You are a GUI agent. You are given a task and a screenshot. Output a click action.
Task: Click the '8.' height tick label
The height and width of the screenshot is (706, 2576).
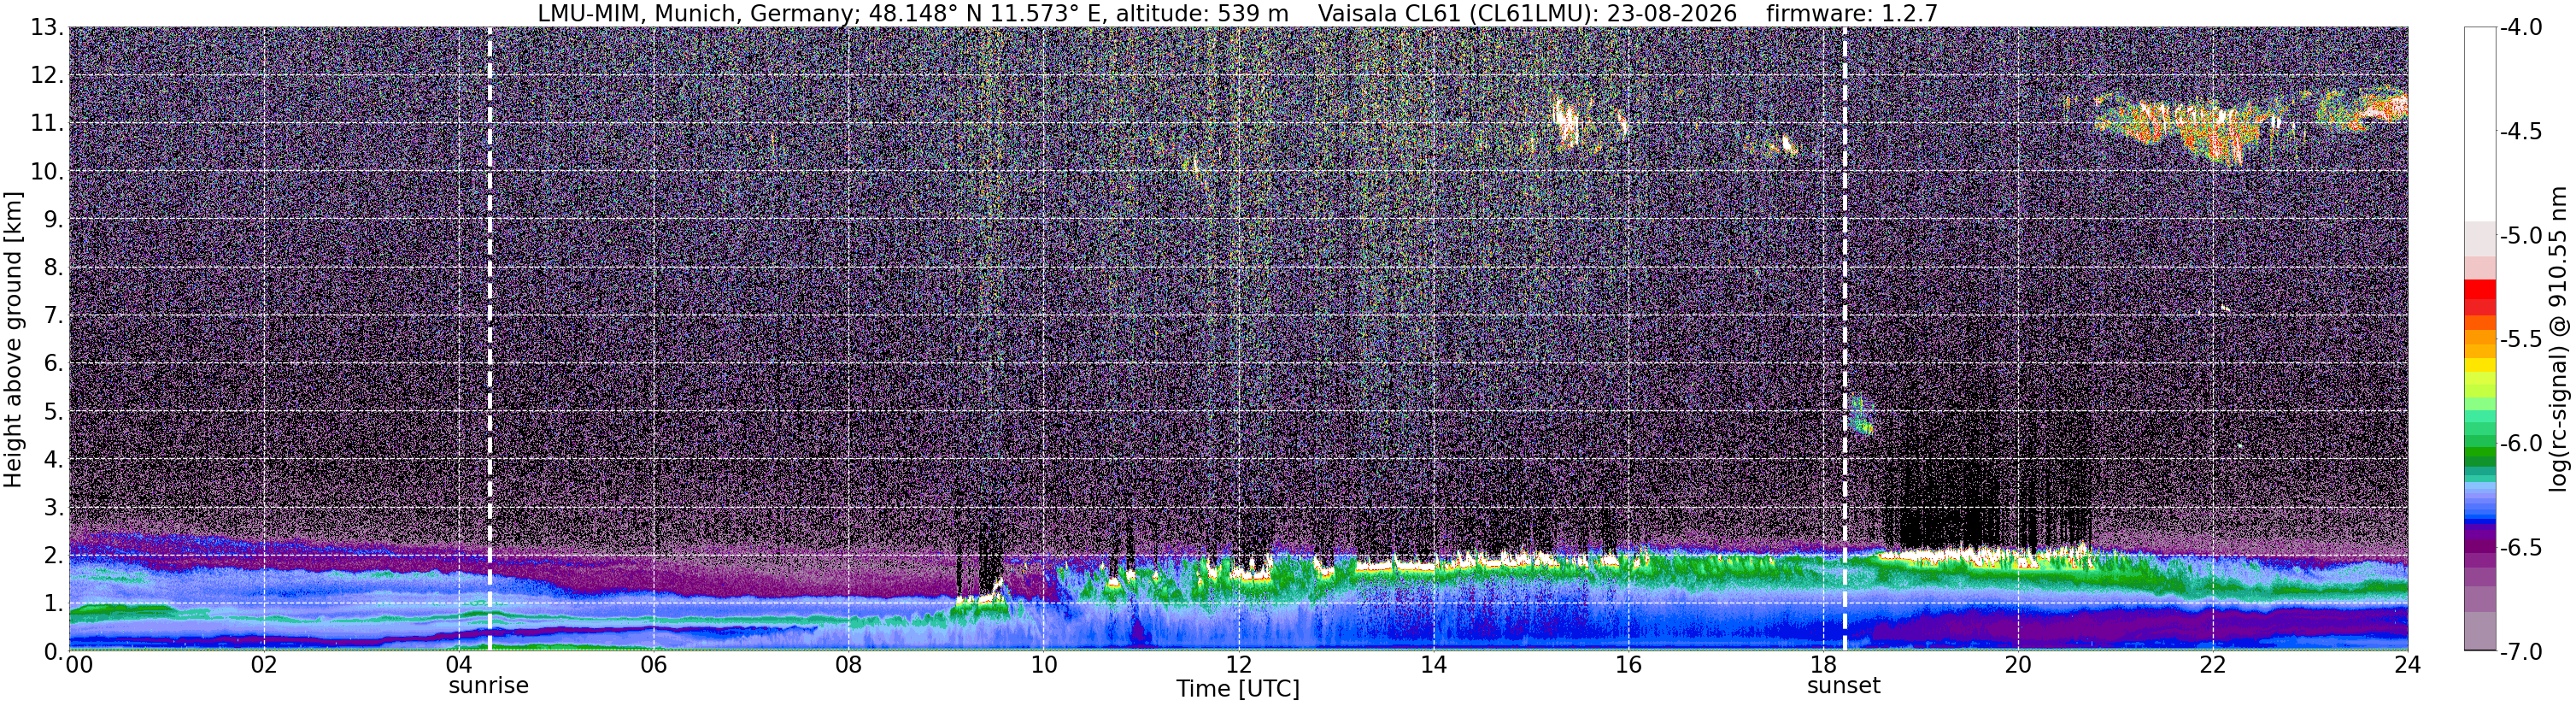click(x=53, y=267)
